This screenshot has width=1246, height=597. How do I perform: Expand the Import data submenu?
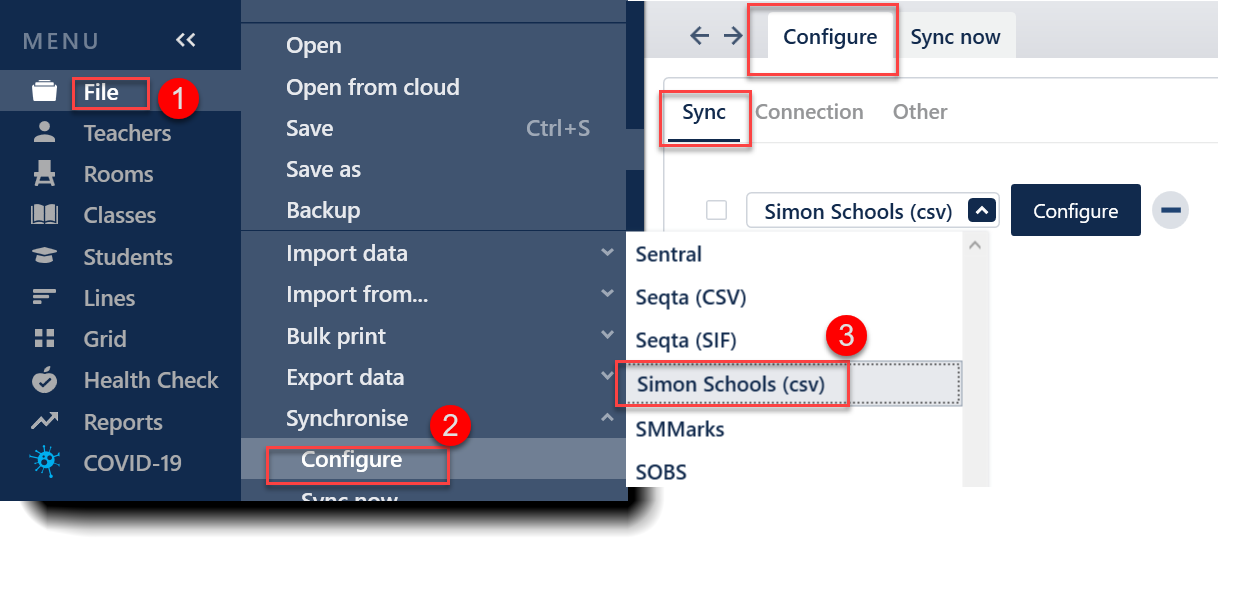(x=607, y=253)
